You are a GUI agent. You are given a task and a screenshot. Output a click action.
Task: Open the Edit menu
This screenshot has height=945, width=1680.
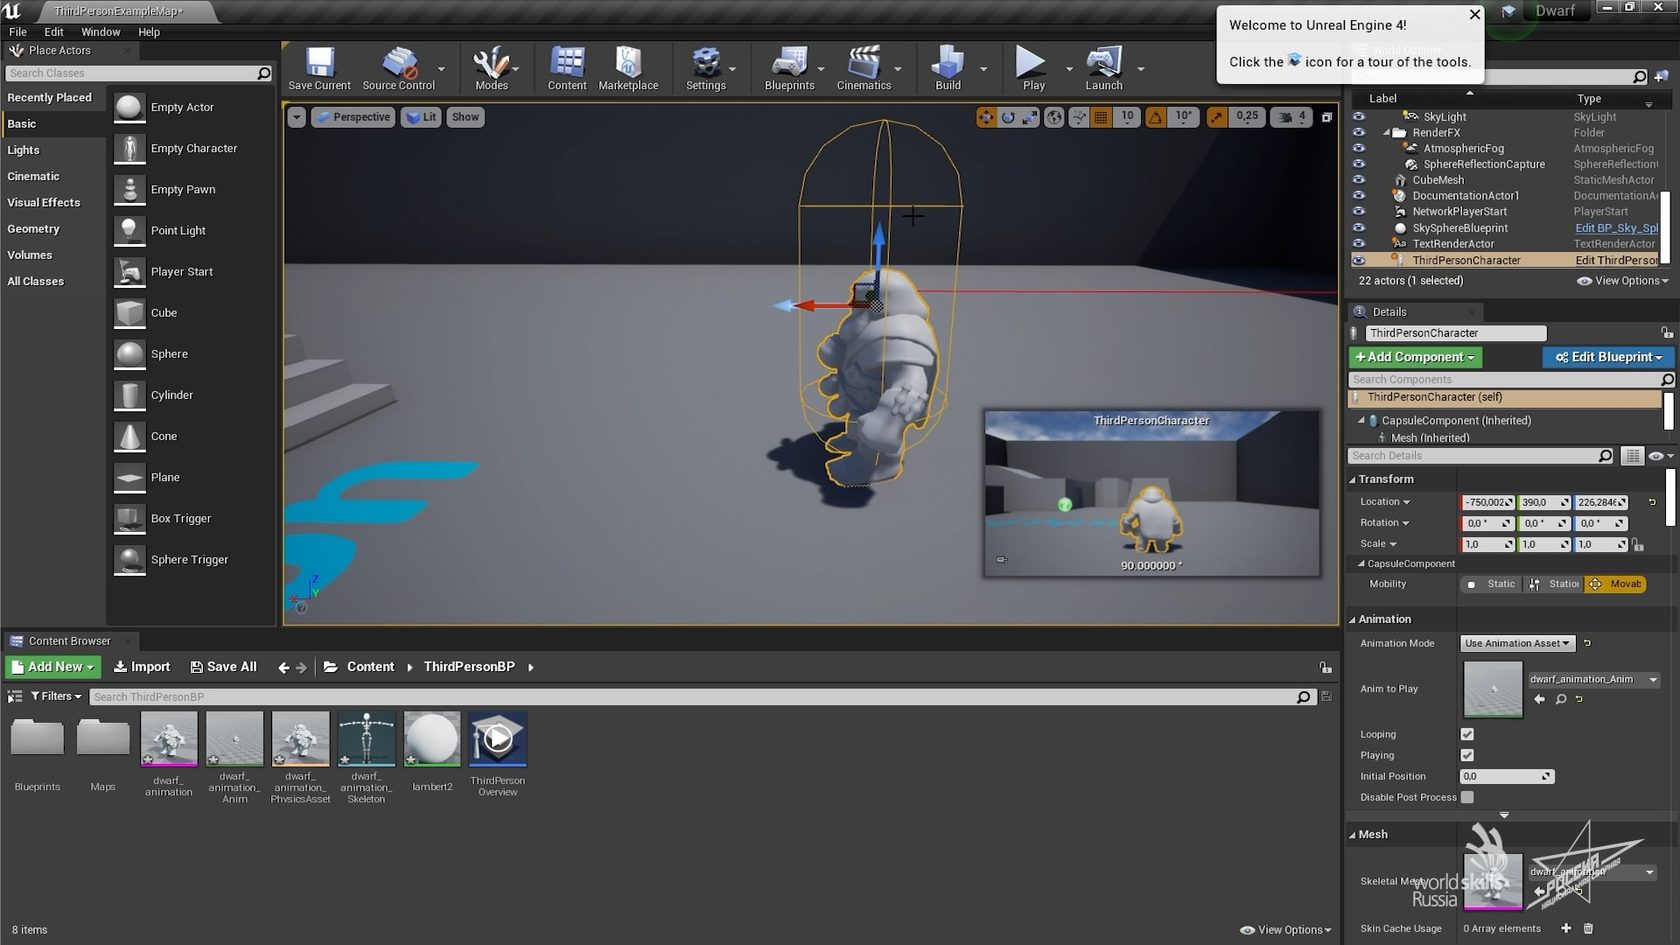(x=54, y=32)
